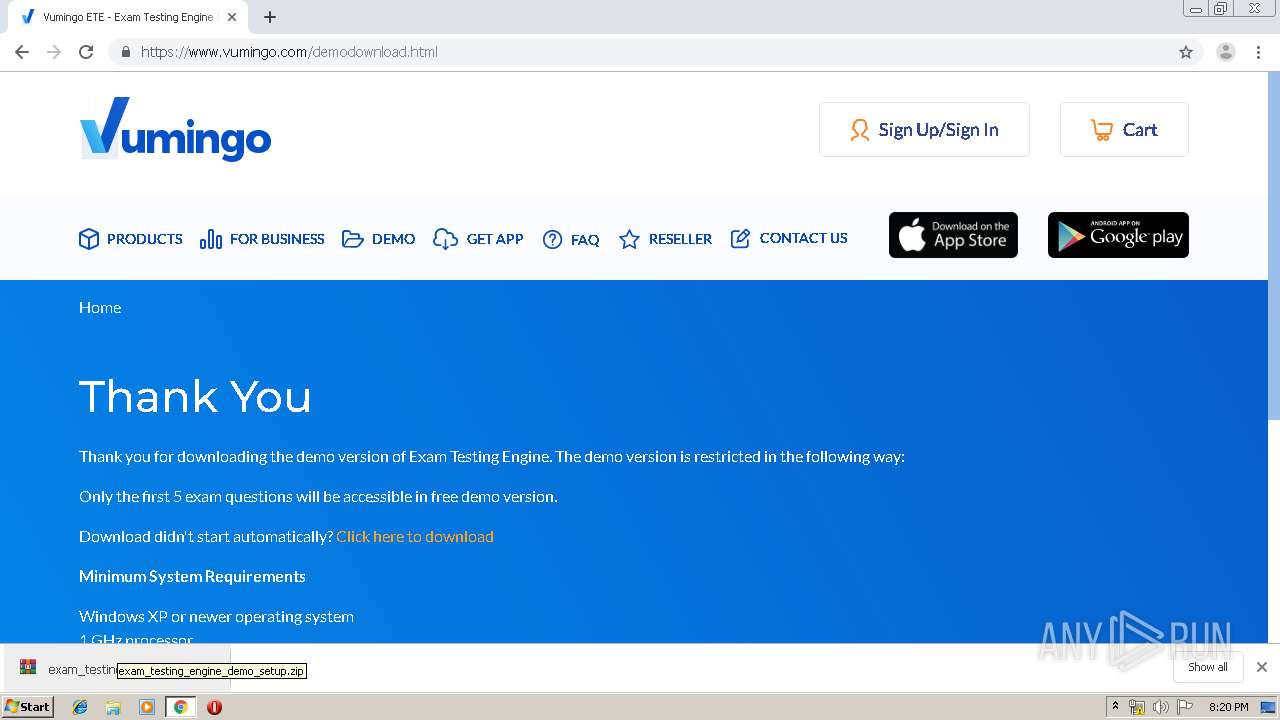The width and height of the screenshot is (1280, 720).
Task: Click the FAQ question mark icon
Action: click(552, 239)
